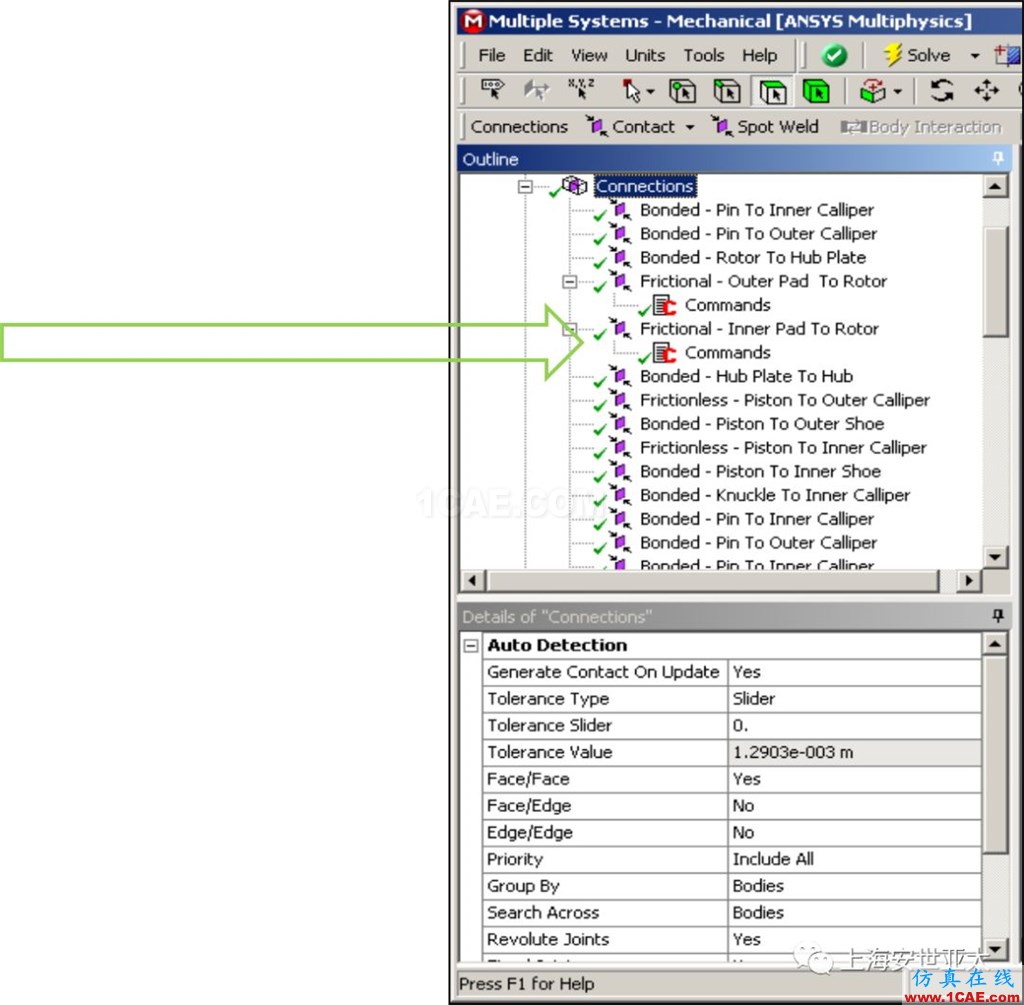The width and height of the screenshot is (1024, 1005).
Task: Open the Tools menu
Action: point(703,56)
